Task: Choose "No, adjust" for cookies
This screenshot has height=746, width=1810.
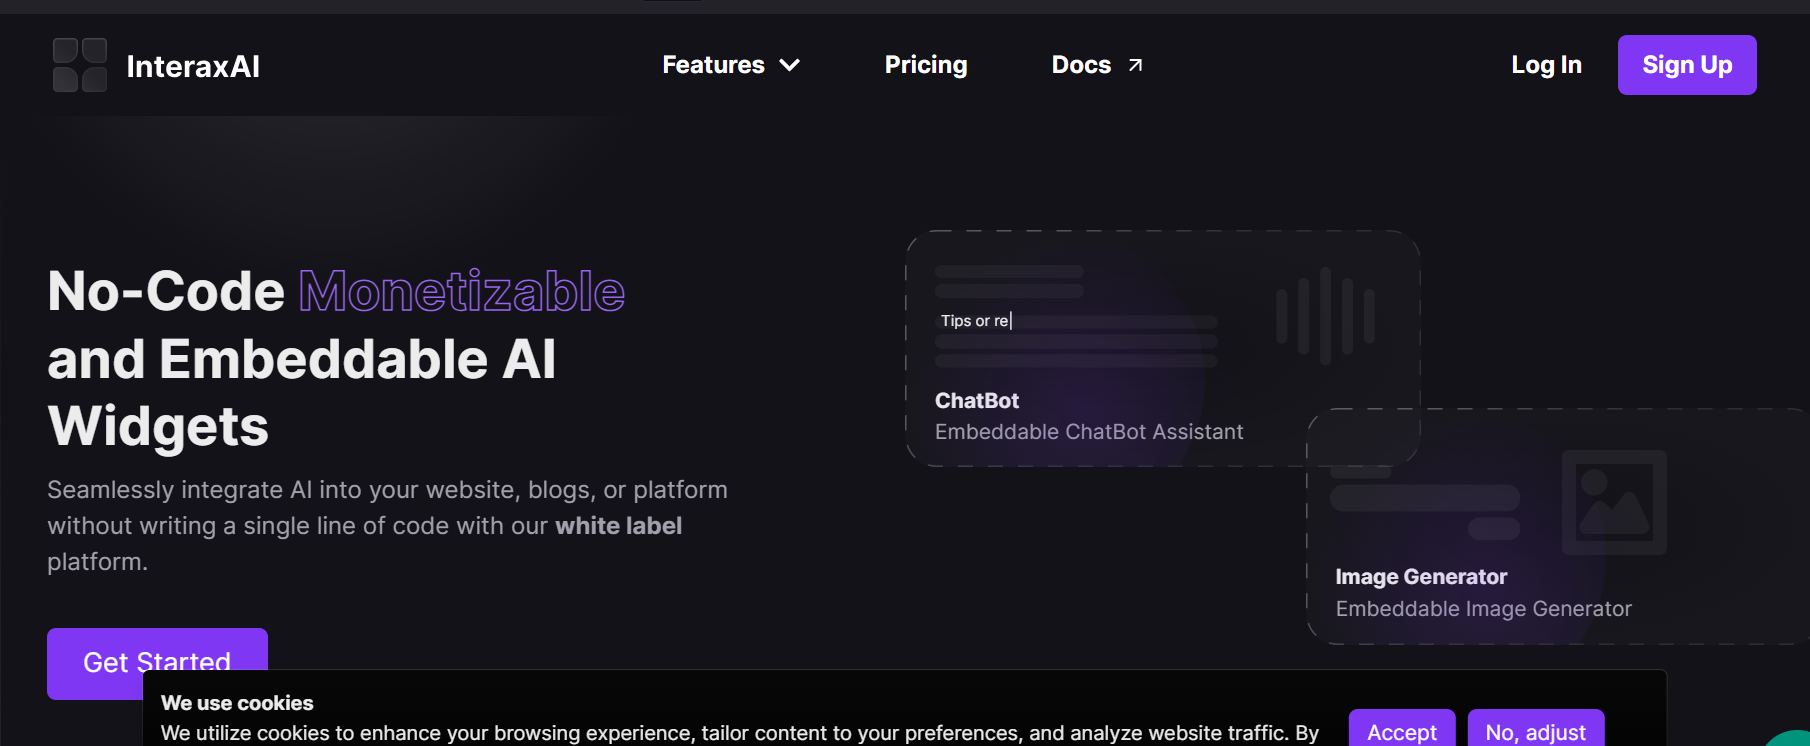Action: coord(1536,731)
